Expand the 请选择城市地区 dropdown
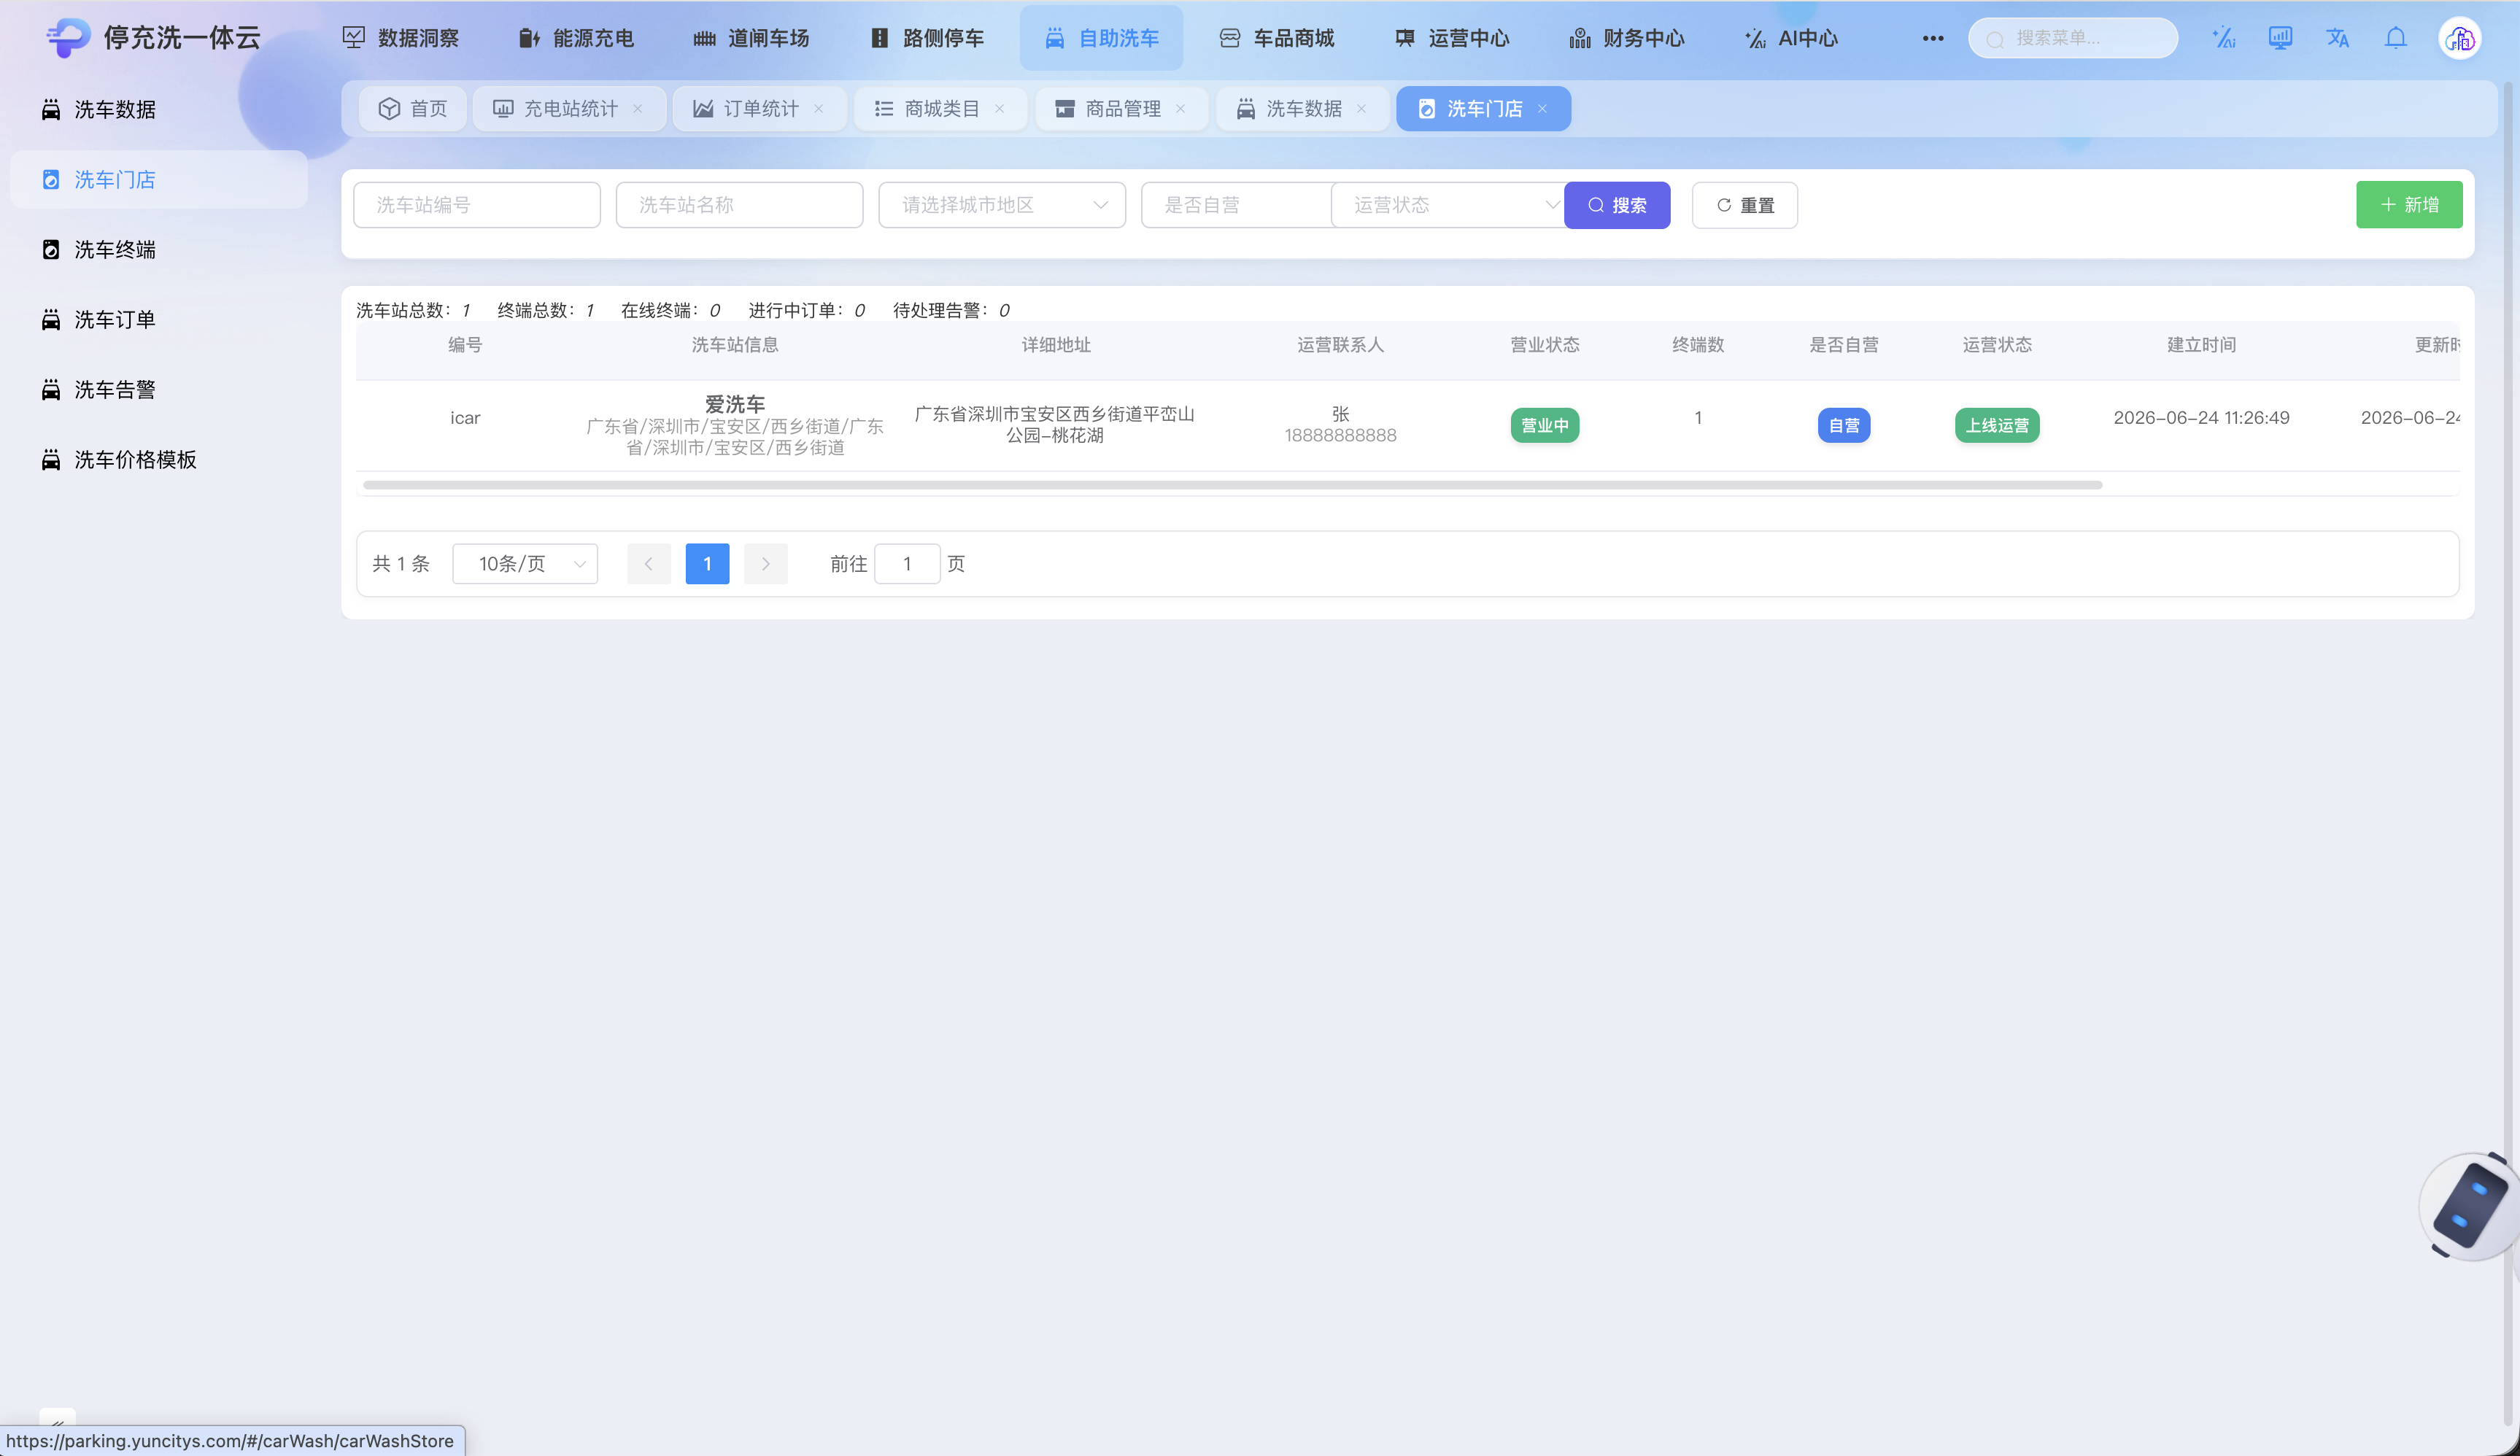This screenshot has width=2520, height=1456. tap(1002, 205)
